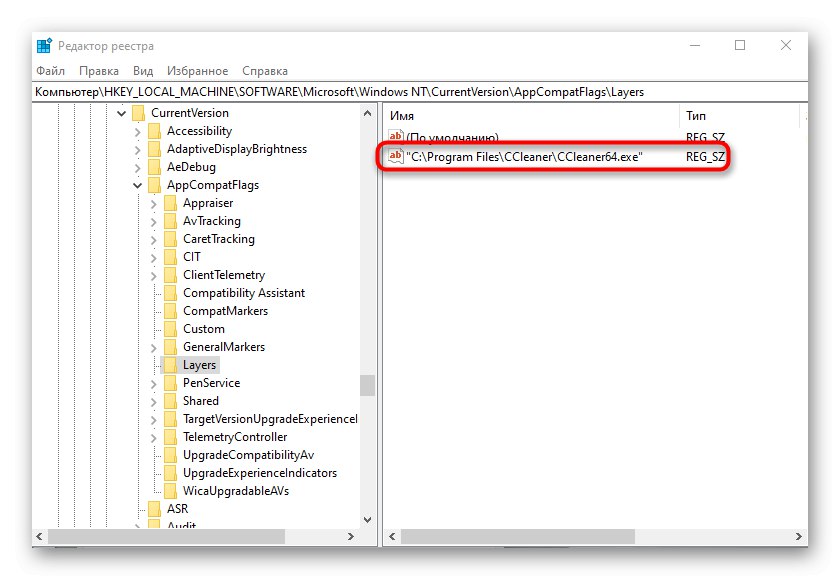Image resolution: width=840 pixels, height=580 pixels.
Task: Expand the AdaptiveDisplayBrightness key
Action: tap(138, 150)
